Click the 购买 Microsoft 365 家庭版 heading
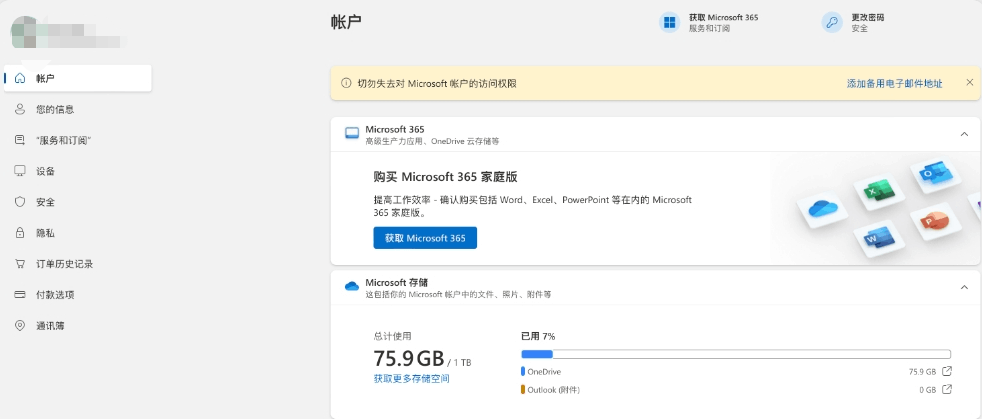Screen dimensions: 982x419 [x=445, y=177]
